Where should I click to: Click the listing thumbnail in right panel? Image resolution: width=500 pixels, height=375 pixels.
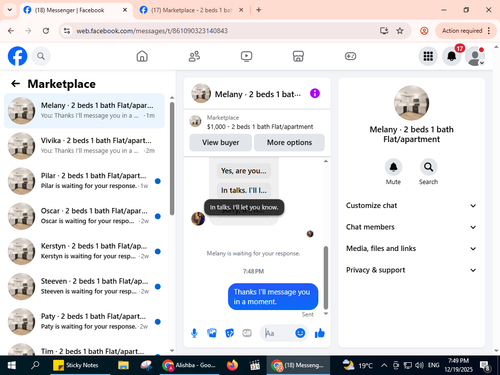pyautogui.click(x=411, y=103)
